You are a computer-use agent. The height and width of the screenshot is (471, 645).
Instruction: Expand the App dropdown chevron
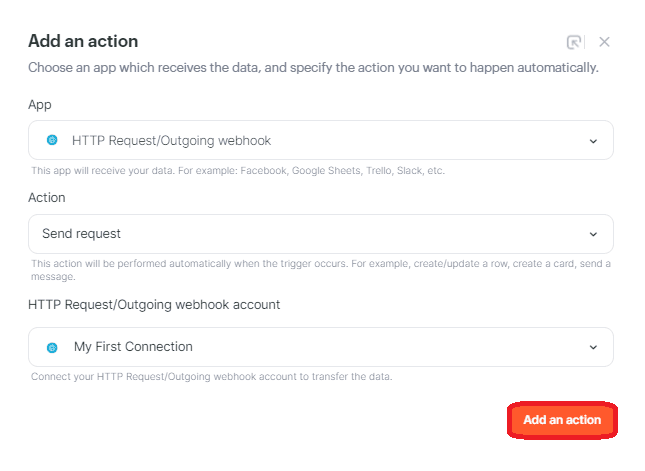pyautogui.click(x=593, y=141)
